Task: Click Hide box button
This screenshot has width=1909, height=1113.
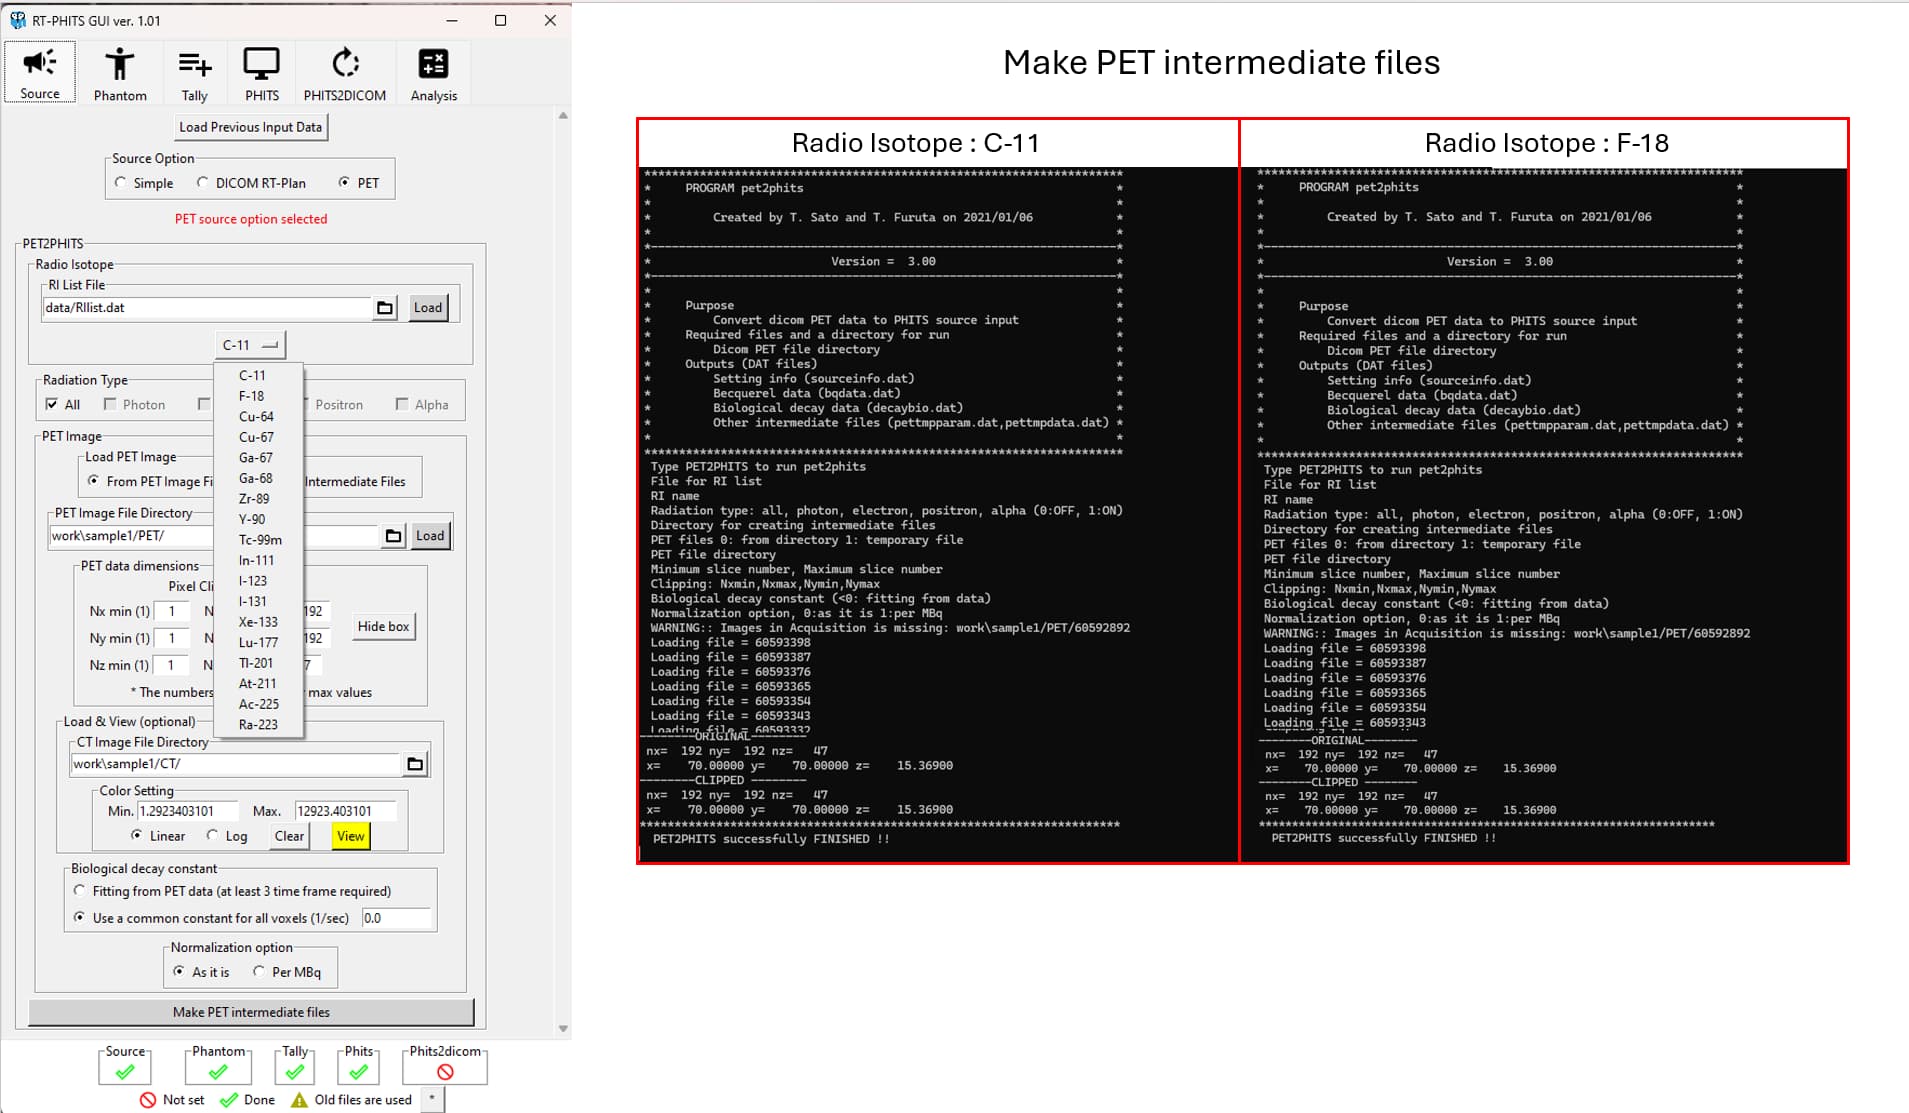Action: pyautogui.click(x=384, y=627)
